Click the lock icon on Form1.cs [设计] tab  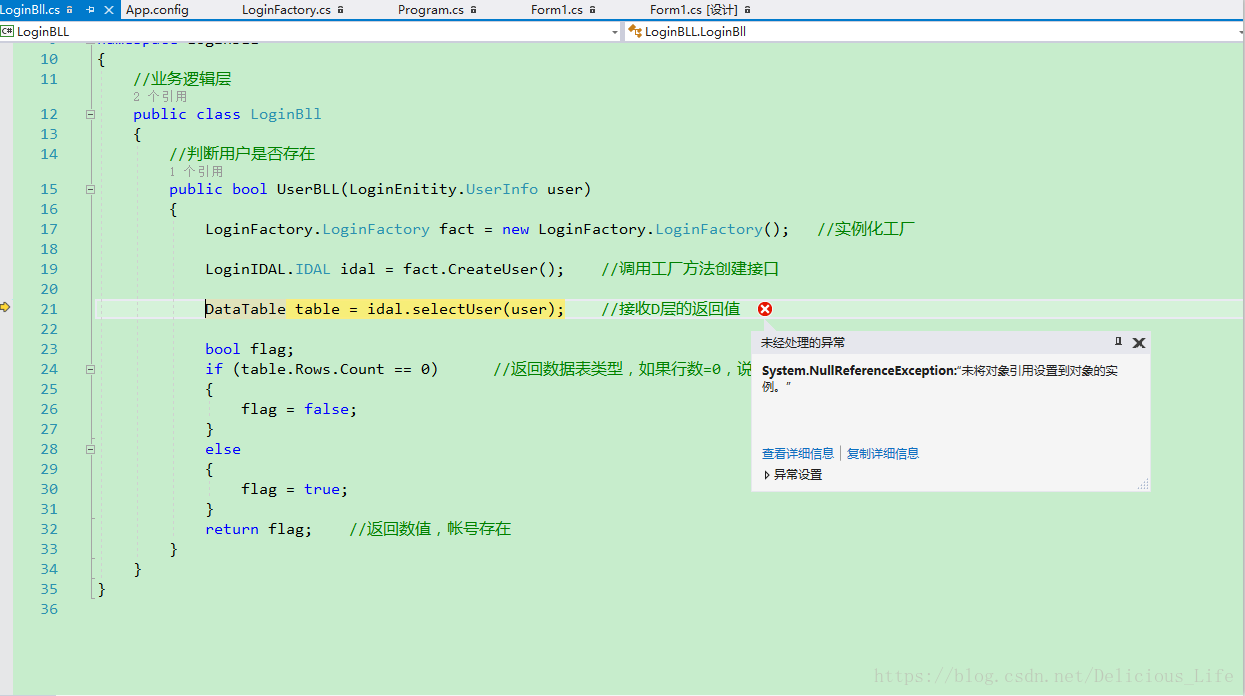pyautogui.click(x=748, y=10)
